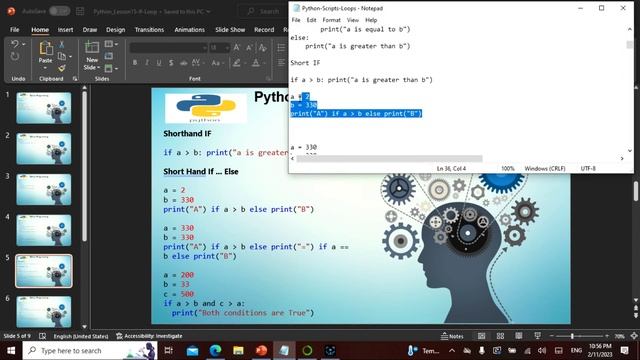Viewport: 640px width, 360px height.
Task: Open Task View on the taskbar
Action: click(168, 351)
